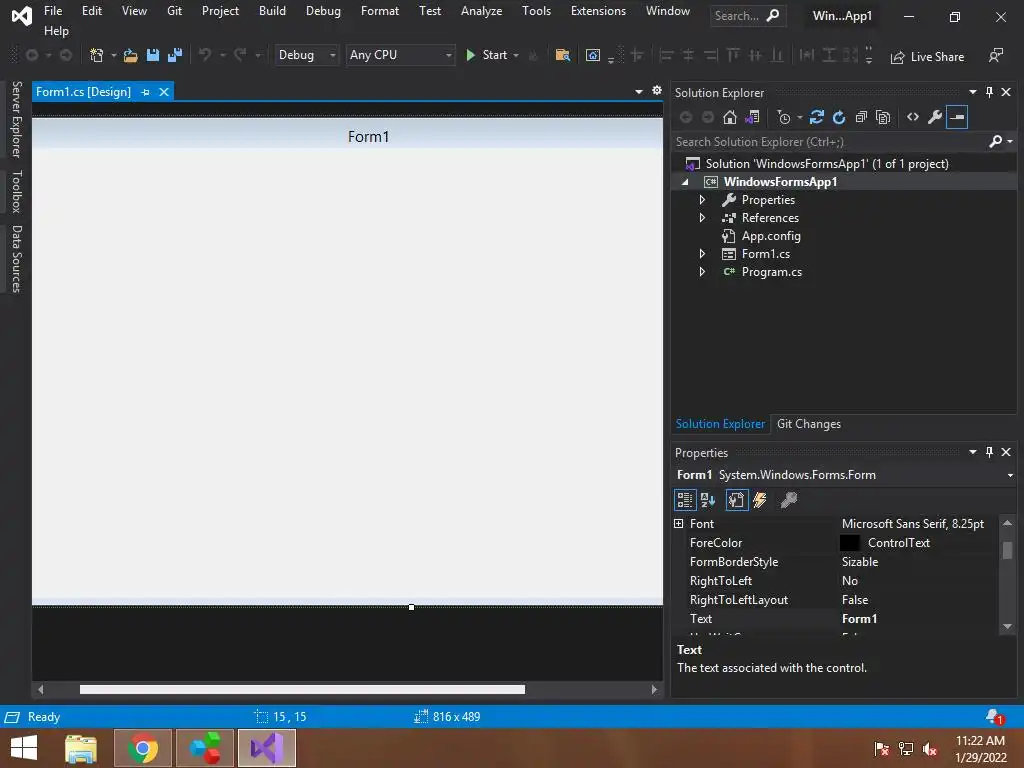This screenshot has height=768, width=1024.
Task: Open Solution Explorer window options dropdown
Action: click(x=973, y=92)
